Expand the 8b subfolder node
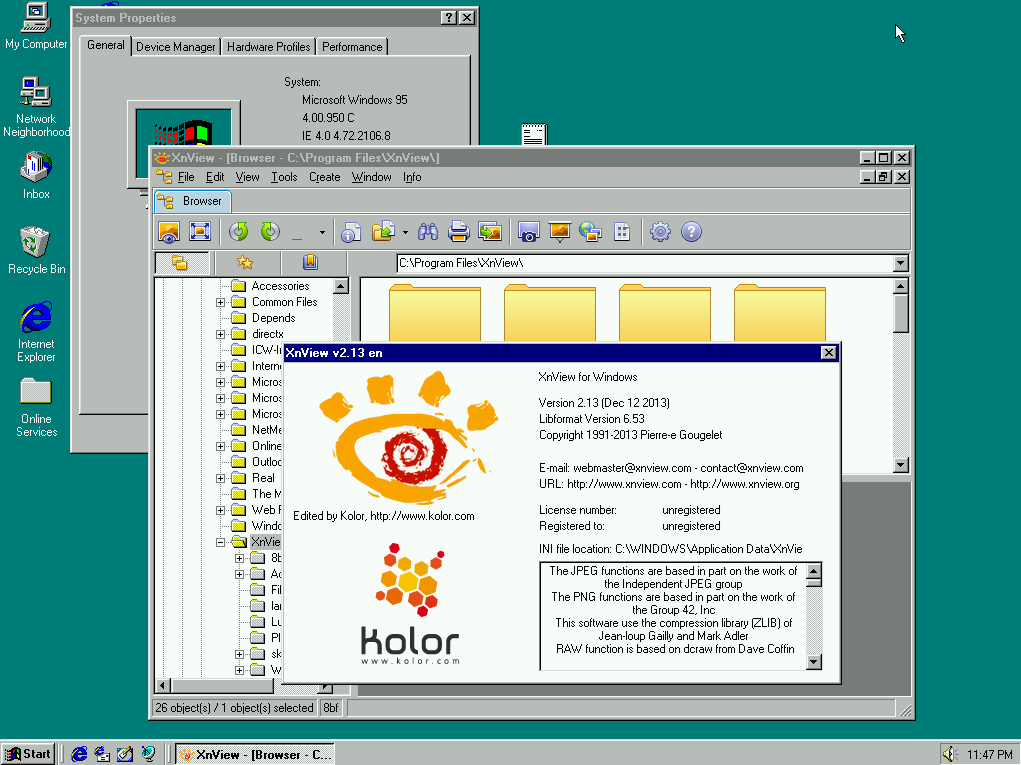The image size is (1021, 765). 240,558
